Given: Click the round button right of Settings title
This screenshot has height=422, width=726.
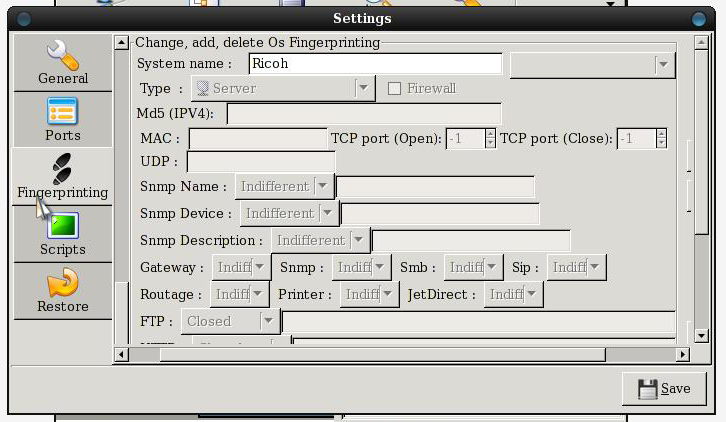Looking at the screenshot, I should [699, 19].
